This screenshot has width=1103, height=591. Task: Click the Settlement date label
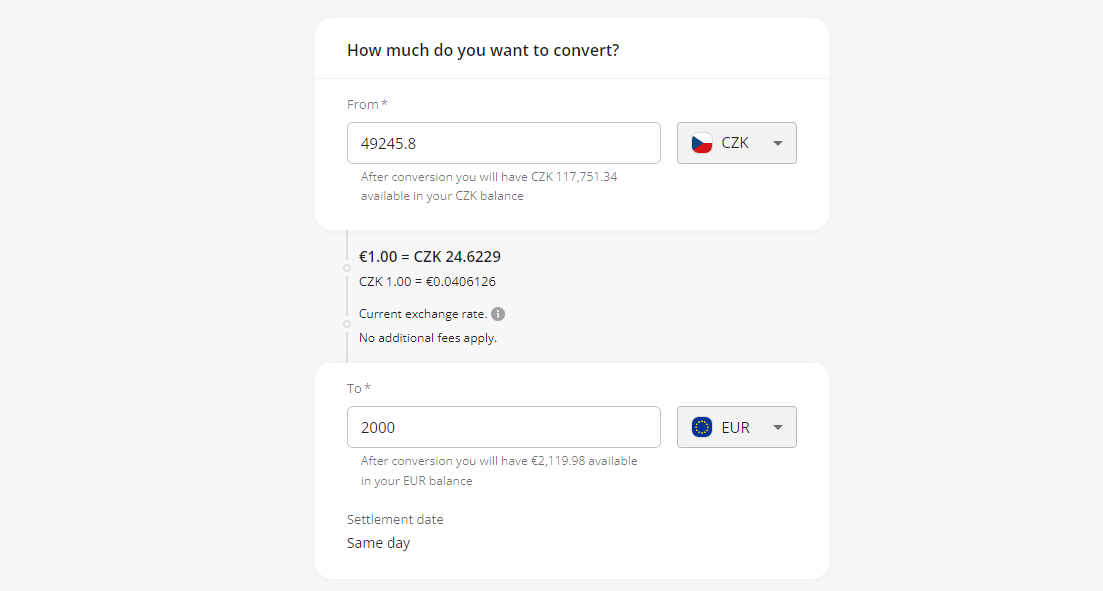pyautogui.click(x=395, y=519)
